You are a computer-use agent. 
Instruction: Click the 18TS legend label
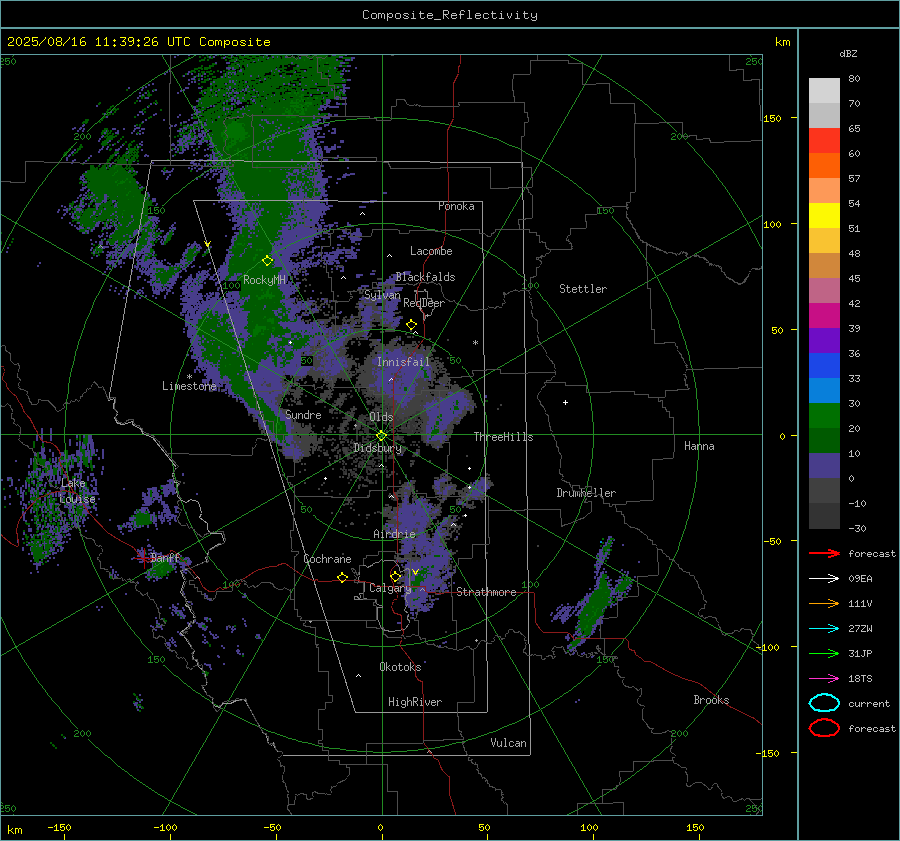(x=860, y=679)
